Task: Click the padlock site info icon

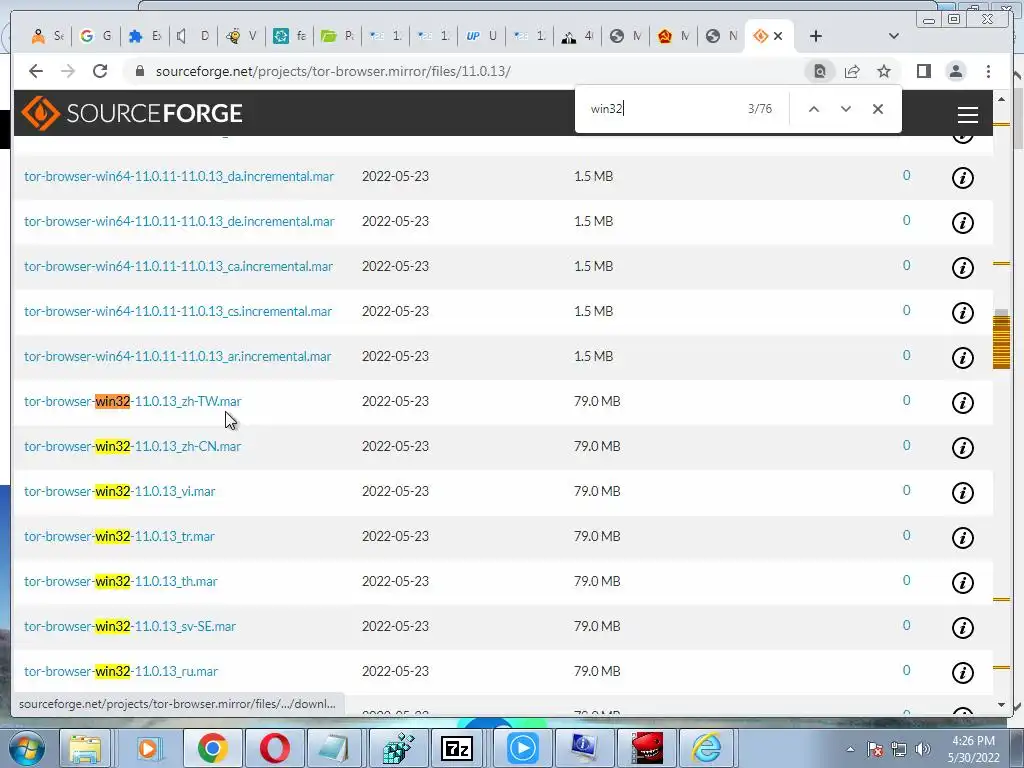Action: (x=140, y=71)
